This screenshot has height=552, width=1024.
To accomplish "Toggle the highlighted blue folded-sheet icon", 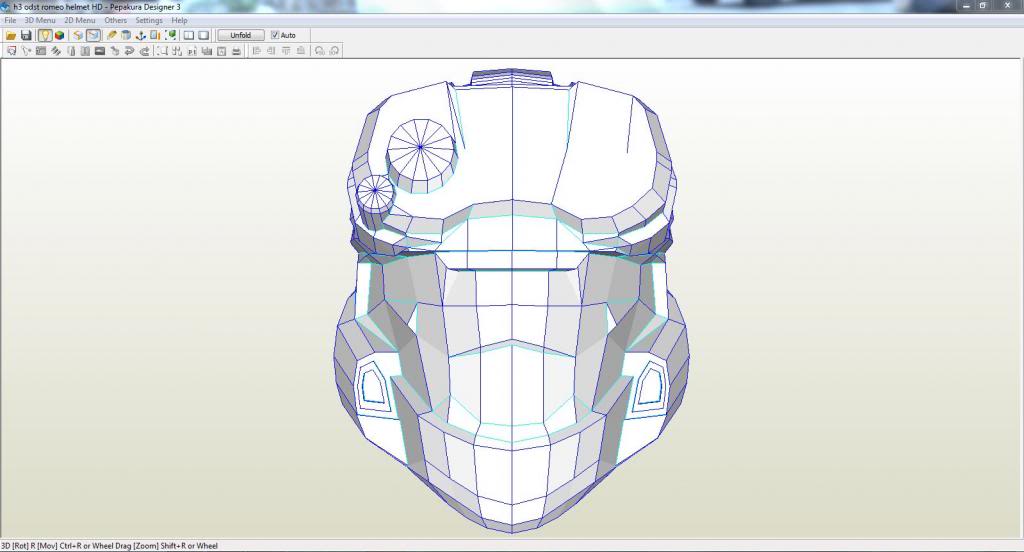I will click(x=93, y=35).
